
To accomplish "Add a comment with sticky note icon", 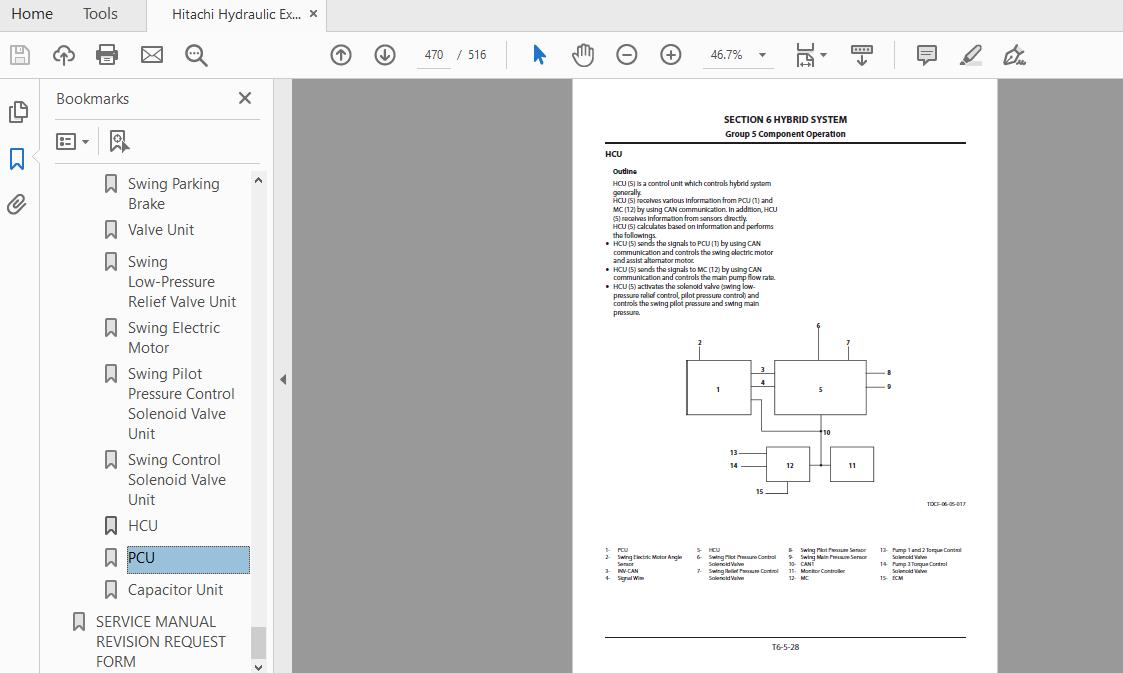I will tap(927, 55).
